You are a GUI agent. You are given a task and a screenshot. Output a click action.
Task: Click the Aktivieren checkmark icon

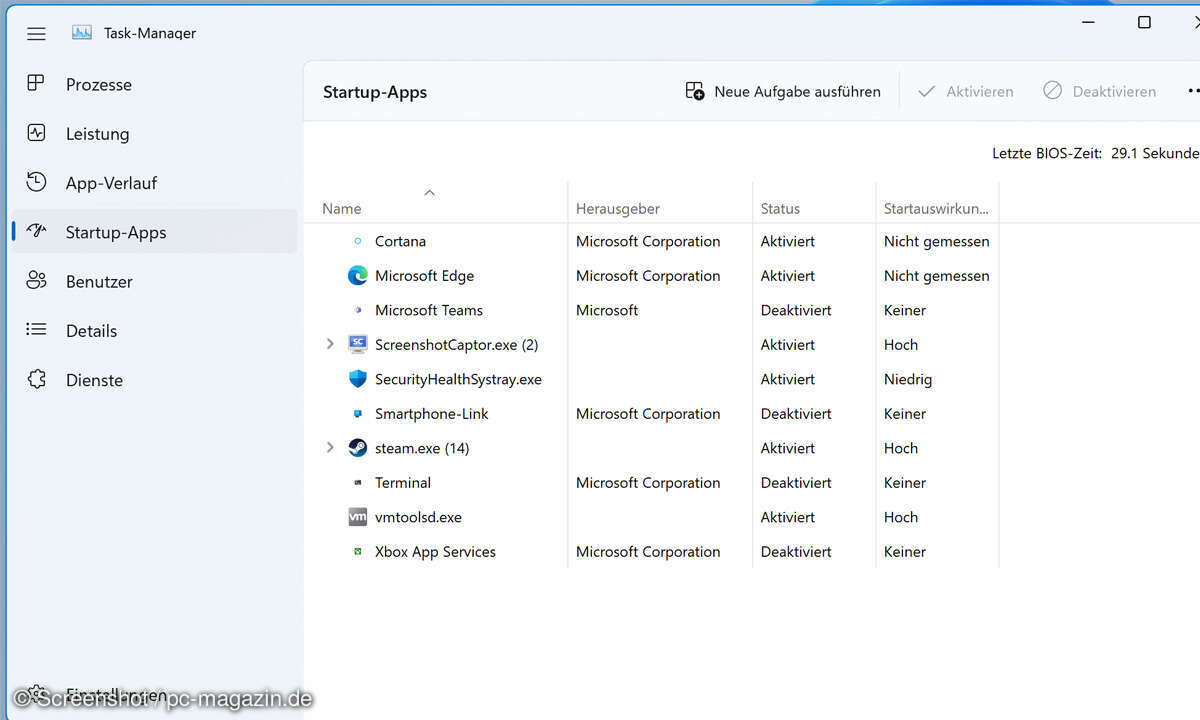(927, 91)
